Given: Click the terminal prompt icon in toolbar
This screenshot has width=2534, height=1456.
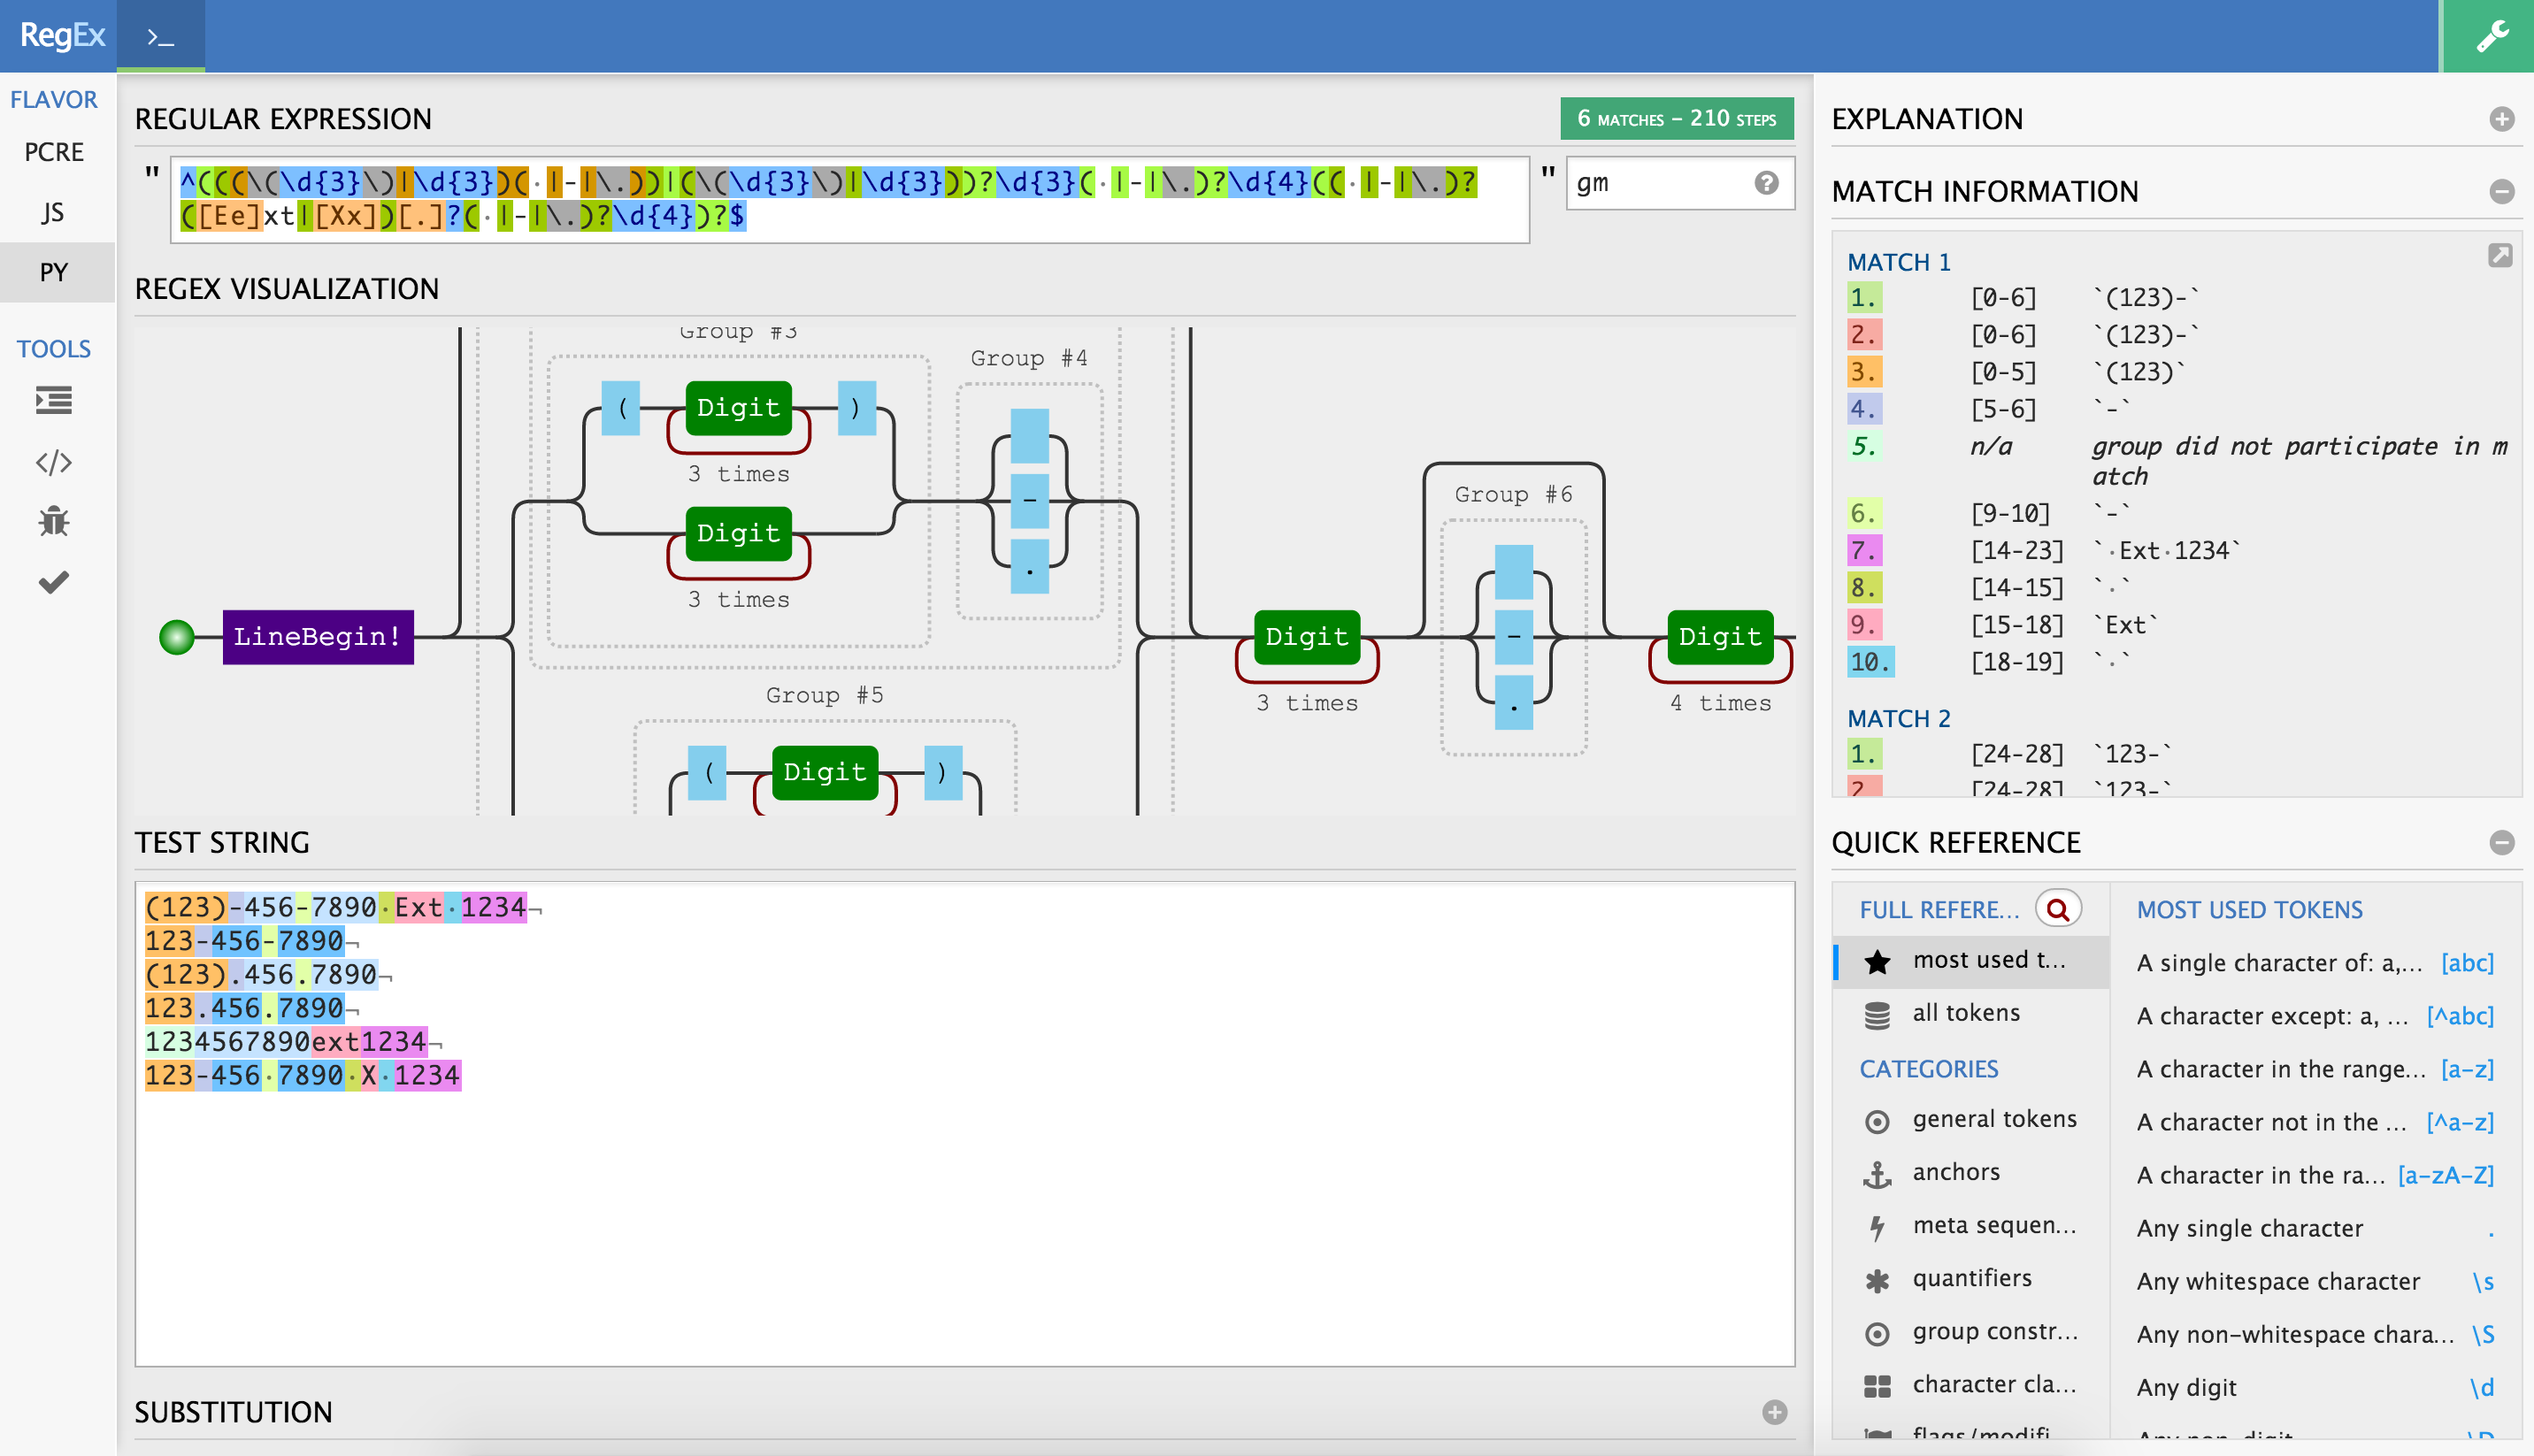Looking at the screenshot, I should click(160, 34).
